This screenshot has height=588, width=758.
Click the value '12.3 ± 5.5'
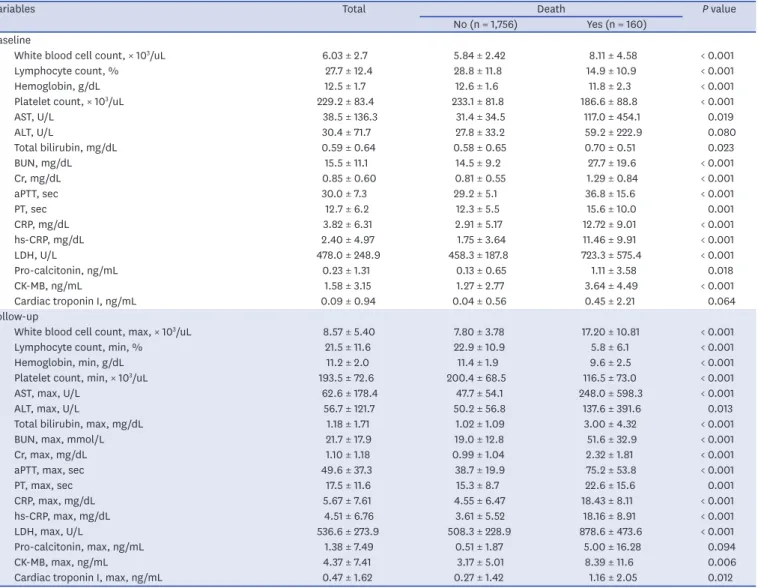pos(477,209)
